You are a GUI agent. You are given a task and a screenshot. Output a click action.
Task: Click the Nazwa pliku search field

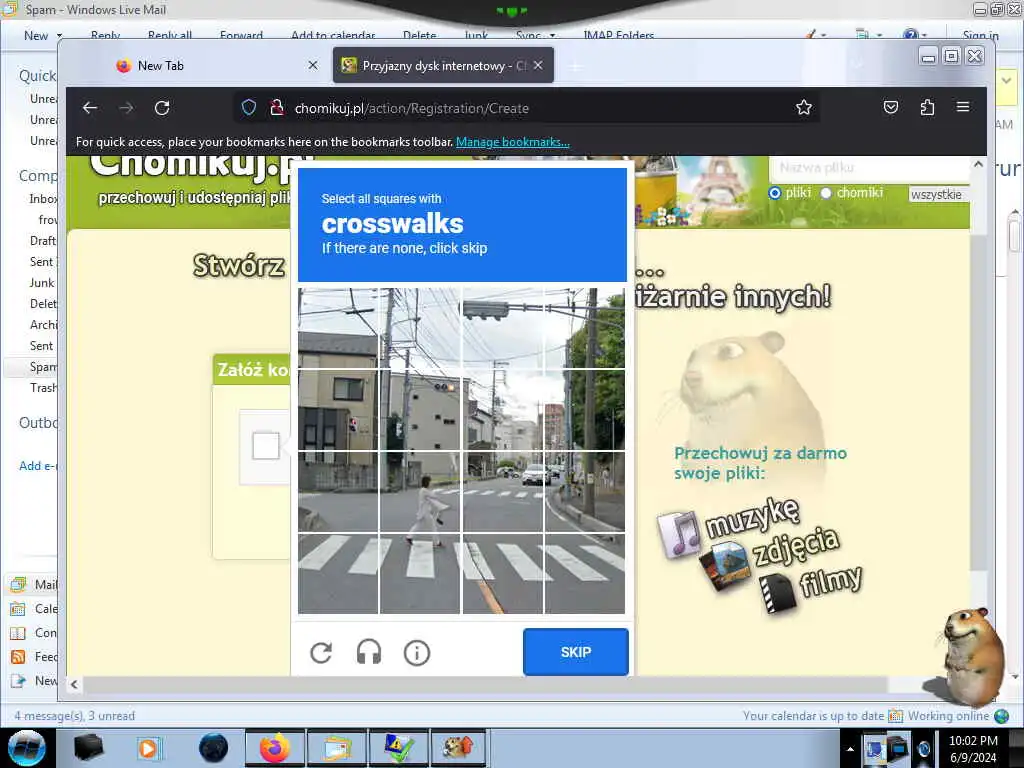pos(869,168)
